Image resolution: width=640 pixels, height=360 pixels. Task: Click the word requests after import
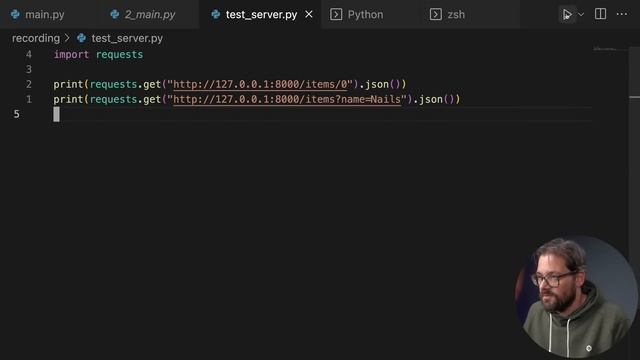(120, 54)
